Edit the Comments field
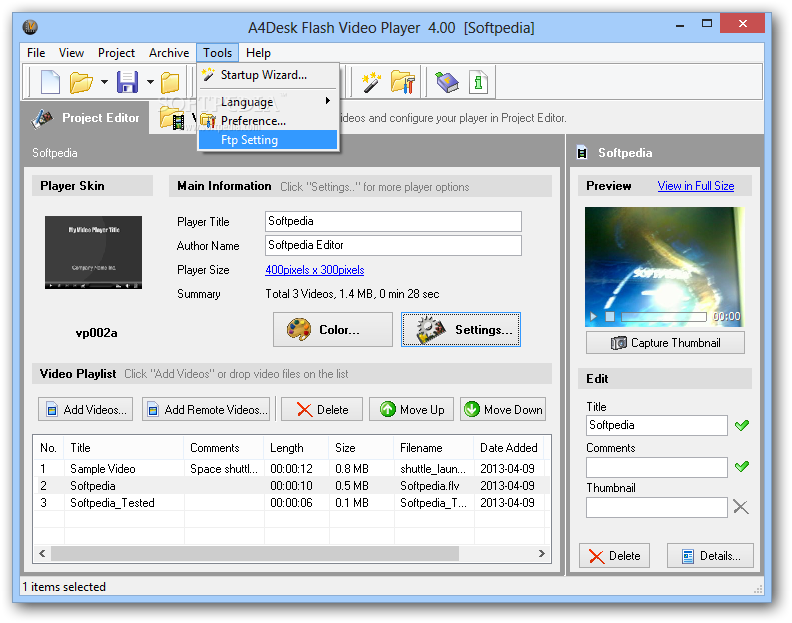Image resolution: width=792 pixels, height=623 pixels. click(657, 467)
